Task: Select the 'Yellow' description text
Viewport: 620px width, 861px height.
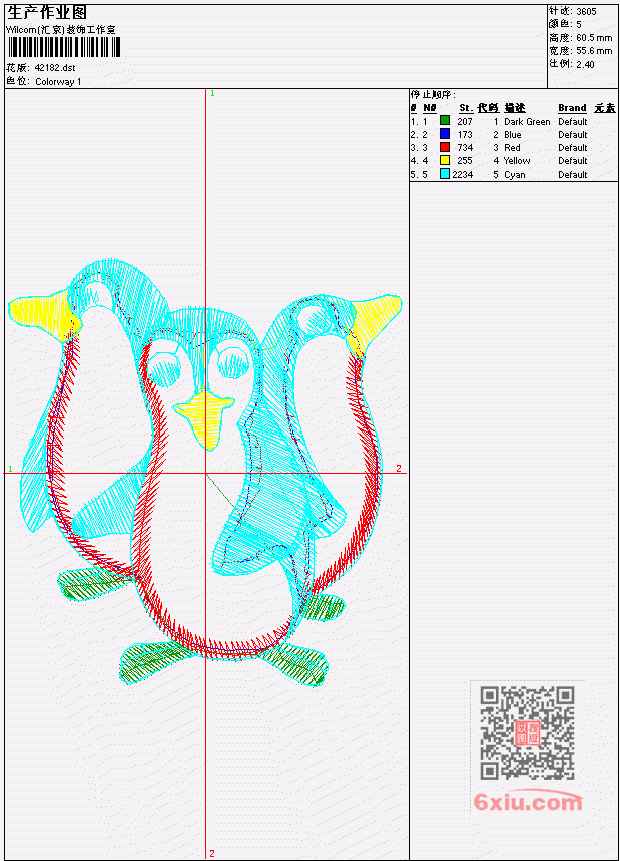Action: coord(517,161)
